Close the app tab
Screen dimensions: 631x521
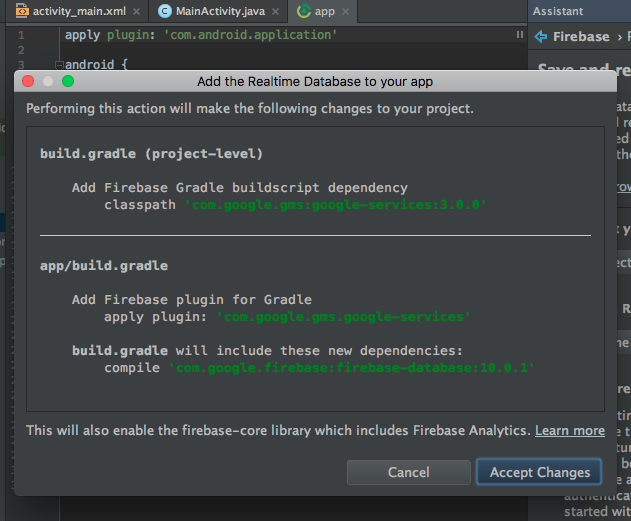(x=345, y=12)
